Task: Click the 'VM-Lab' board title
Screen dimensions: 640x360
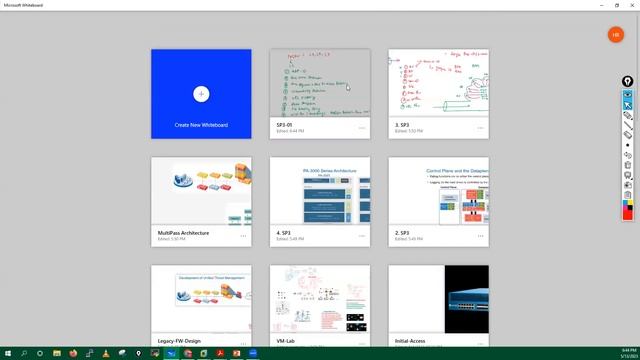Action: point(285,341)
